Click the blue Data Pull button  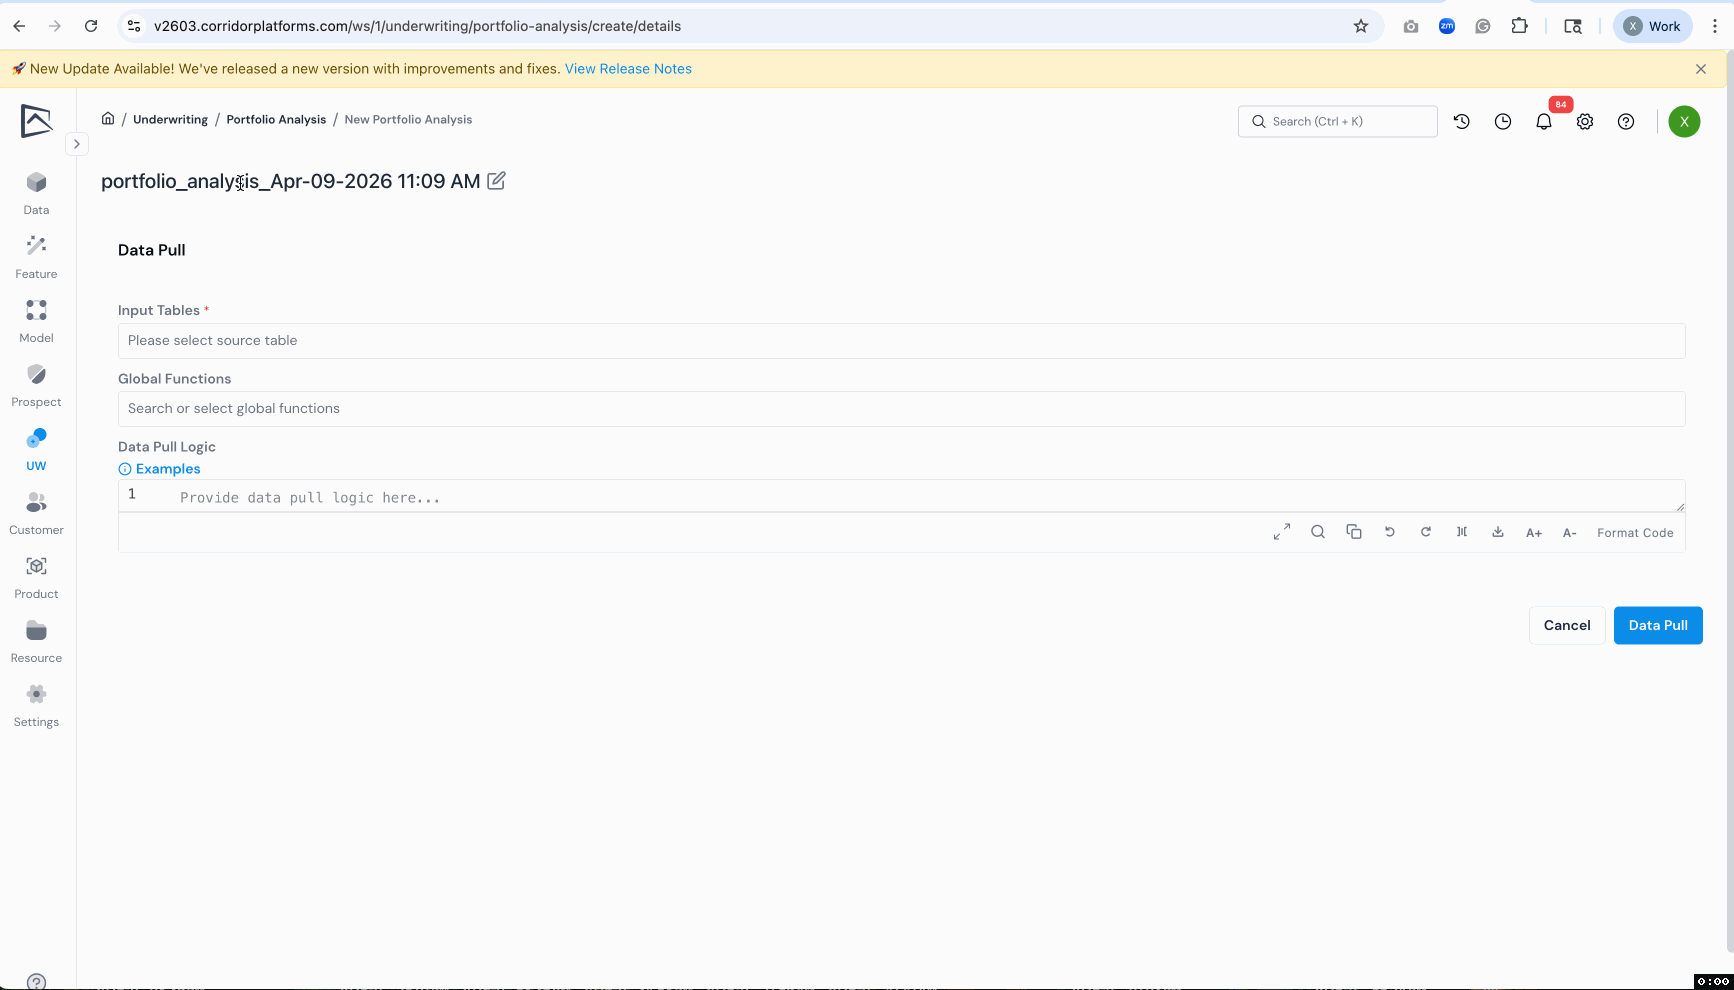(x=1658, y=626)
